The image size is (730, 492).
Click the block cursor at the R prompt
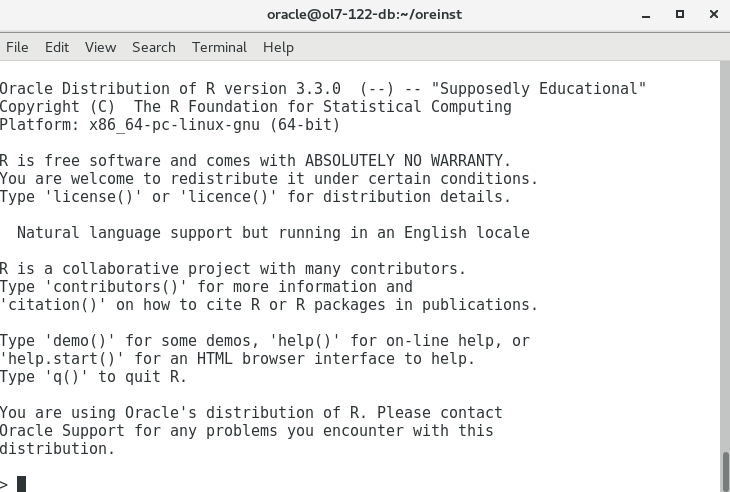(21, 484)
